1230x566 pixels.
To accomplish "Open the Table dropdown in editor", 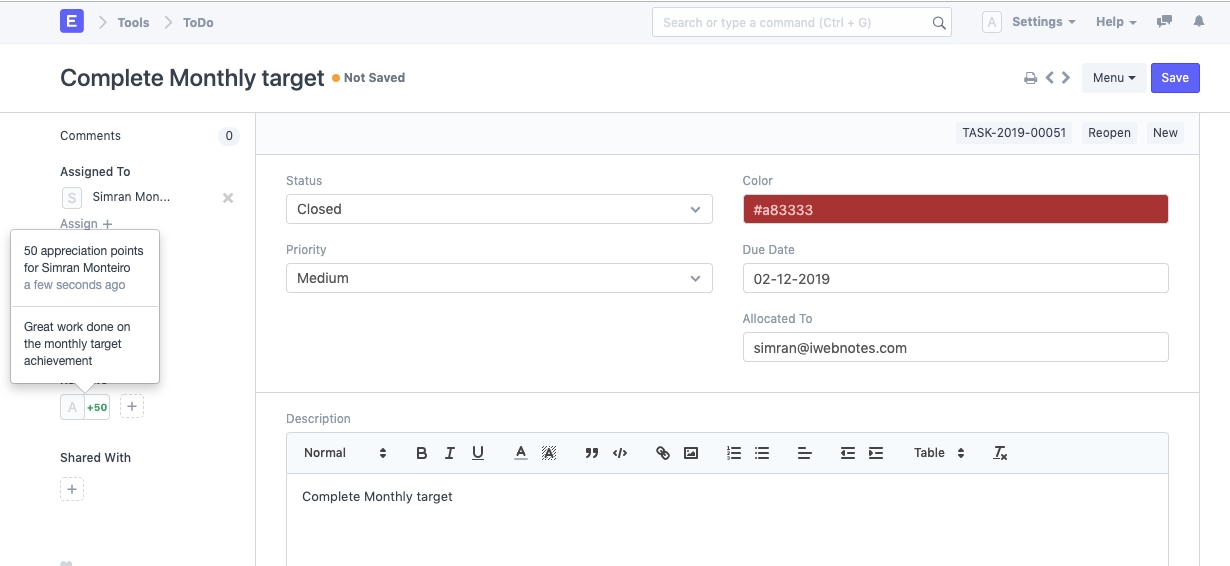I will [x=938, y=453].
